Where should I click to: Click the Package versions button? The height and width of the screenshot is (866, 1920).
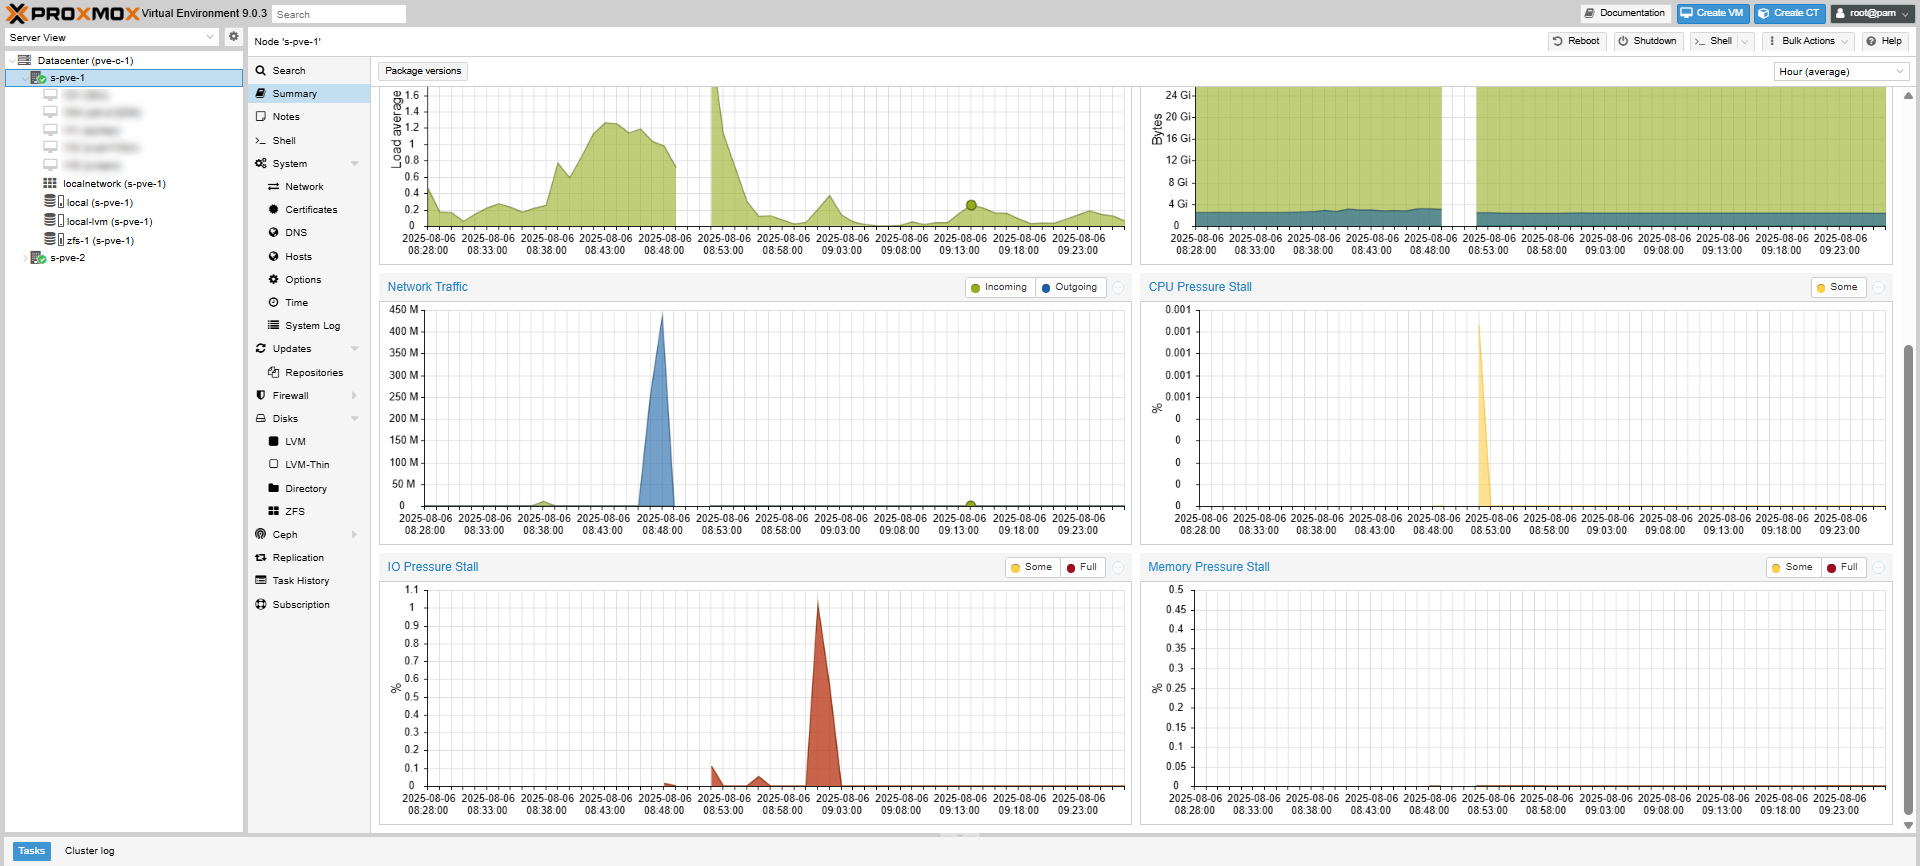423,71
